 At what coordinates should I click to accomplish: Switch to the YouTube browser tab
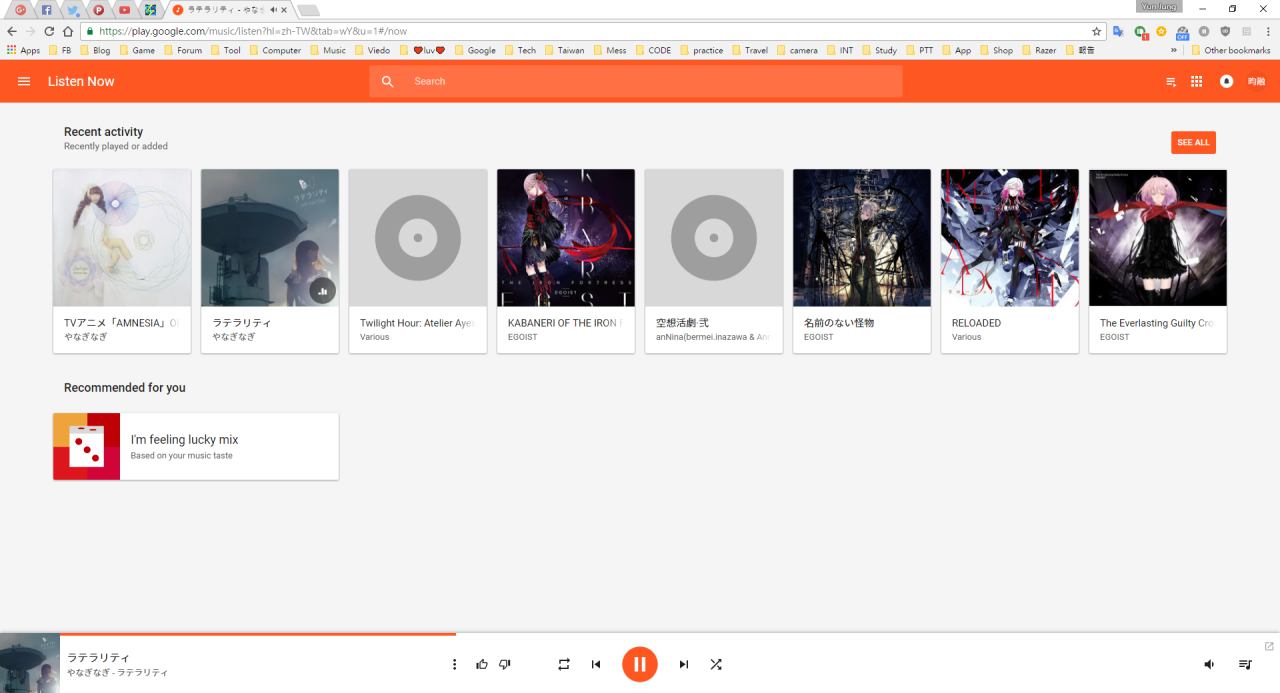[125, 10]
